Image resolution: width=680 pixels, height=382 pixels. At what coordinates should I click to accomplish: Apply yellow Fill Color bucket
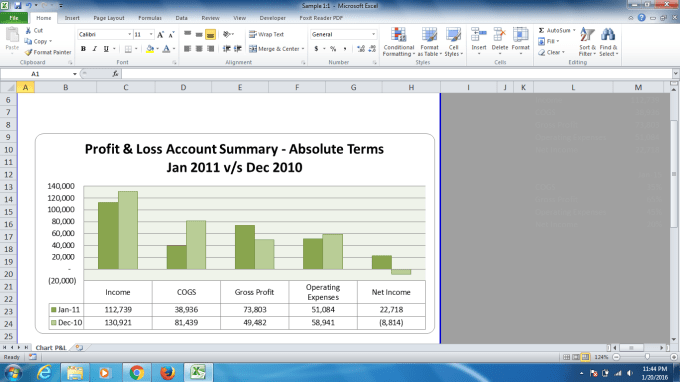point(150,49)
